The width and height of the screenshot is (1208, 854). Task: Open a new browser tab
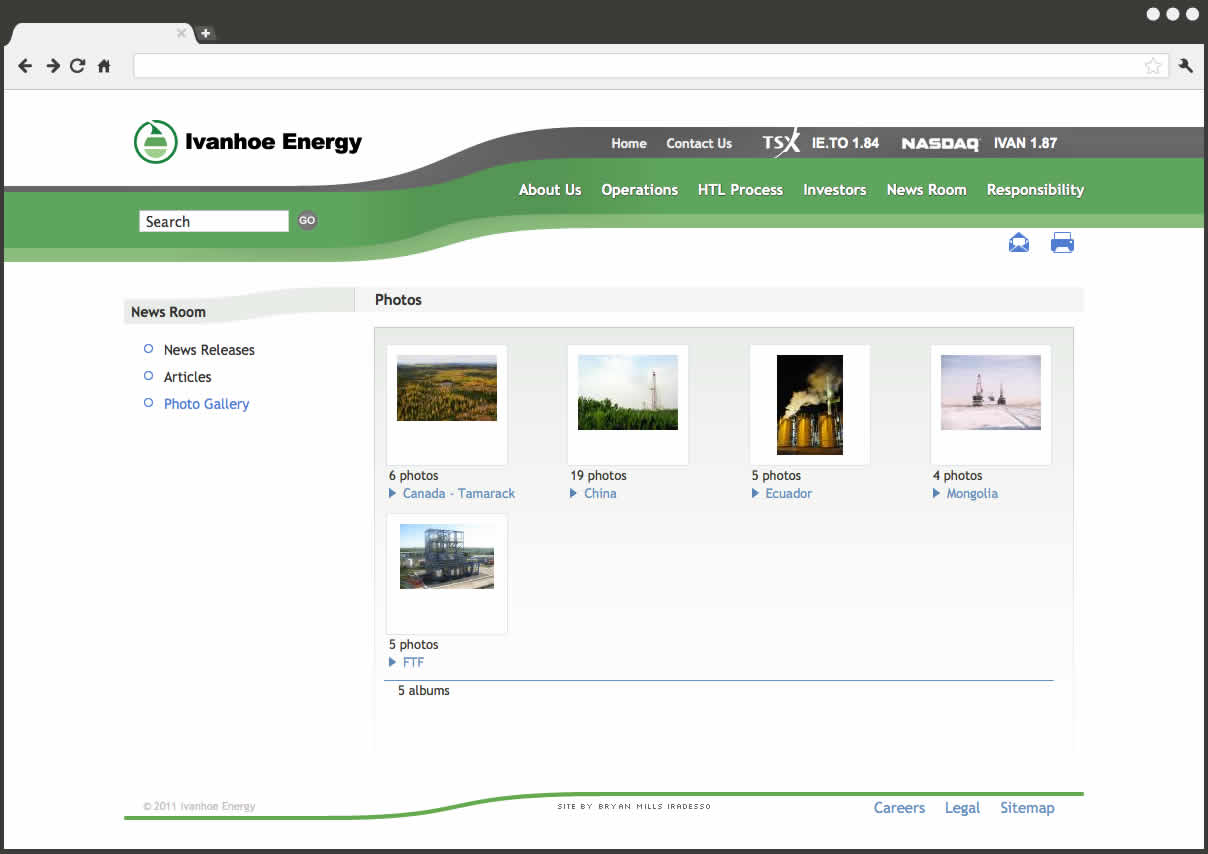pos(205,33)
